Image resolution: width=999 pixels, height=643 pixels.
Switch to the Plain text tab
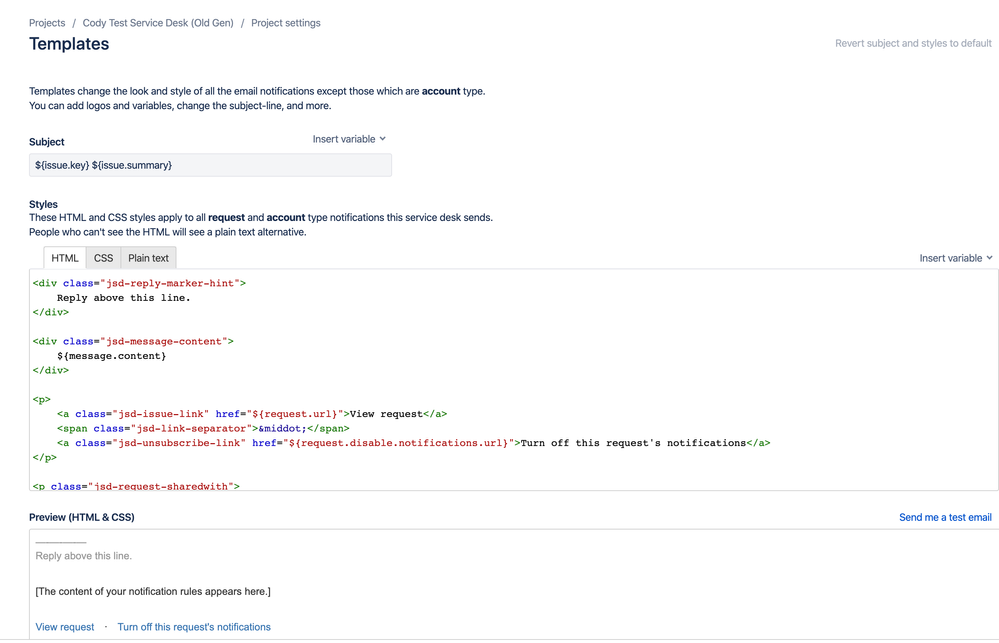pyautogui.click(x=147, y=257)
